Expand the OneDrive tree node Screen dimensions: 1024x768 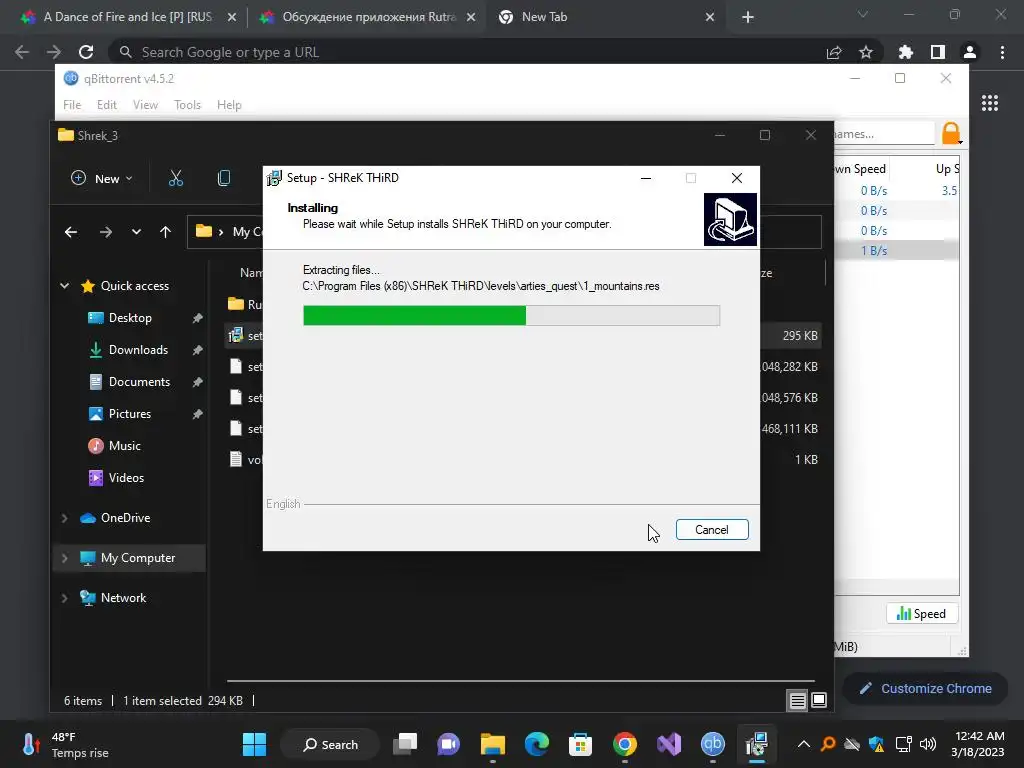click(65, 518)
